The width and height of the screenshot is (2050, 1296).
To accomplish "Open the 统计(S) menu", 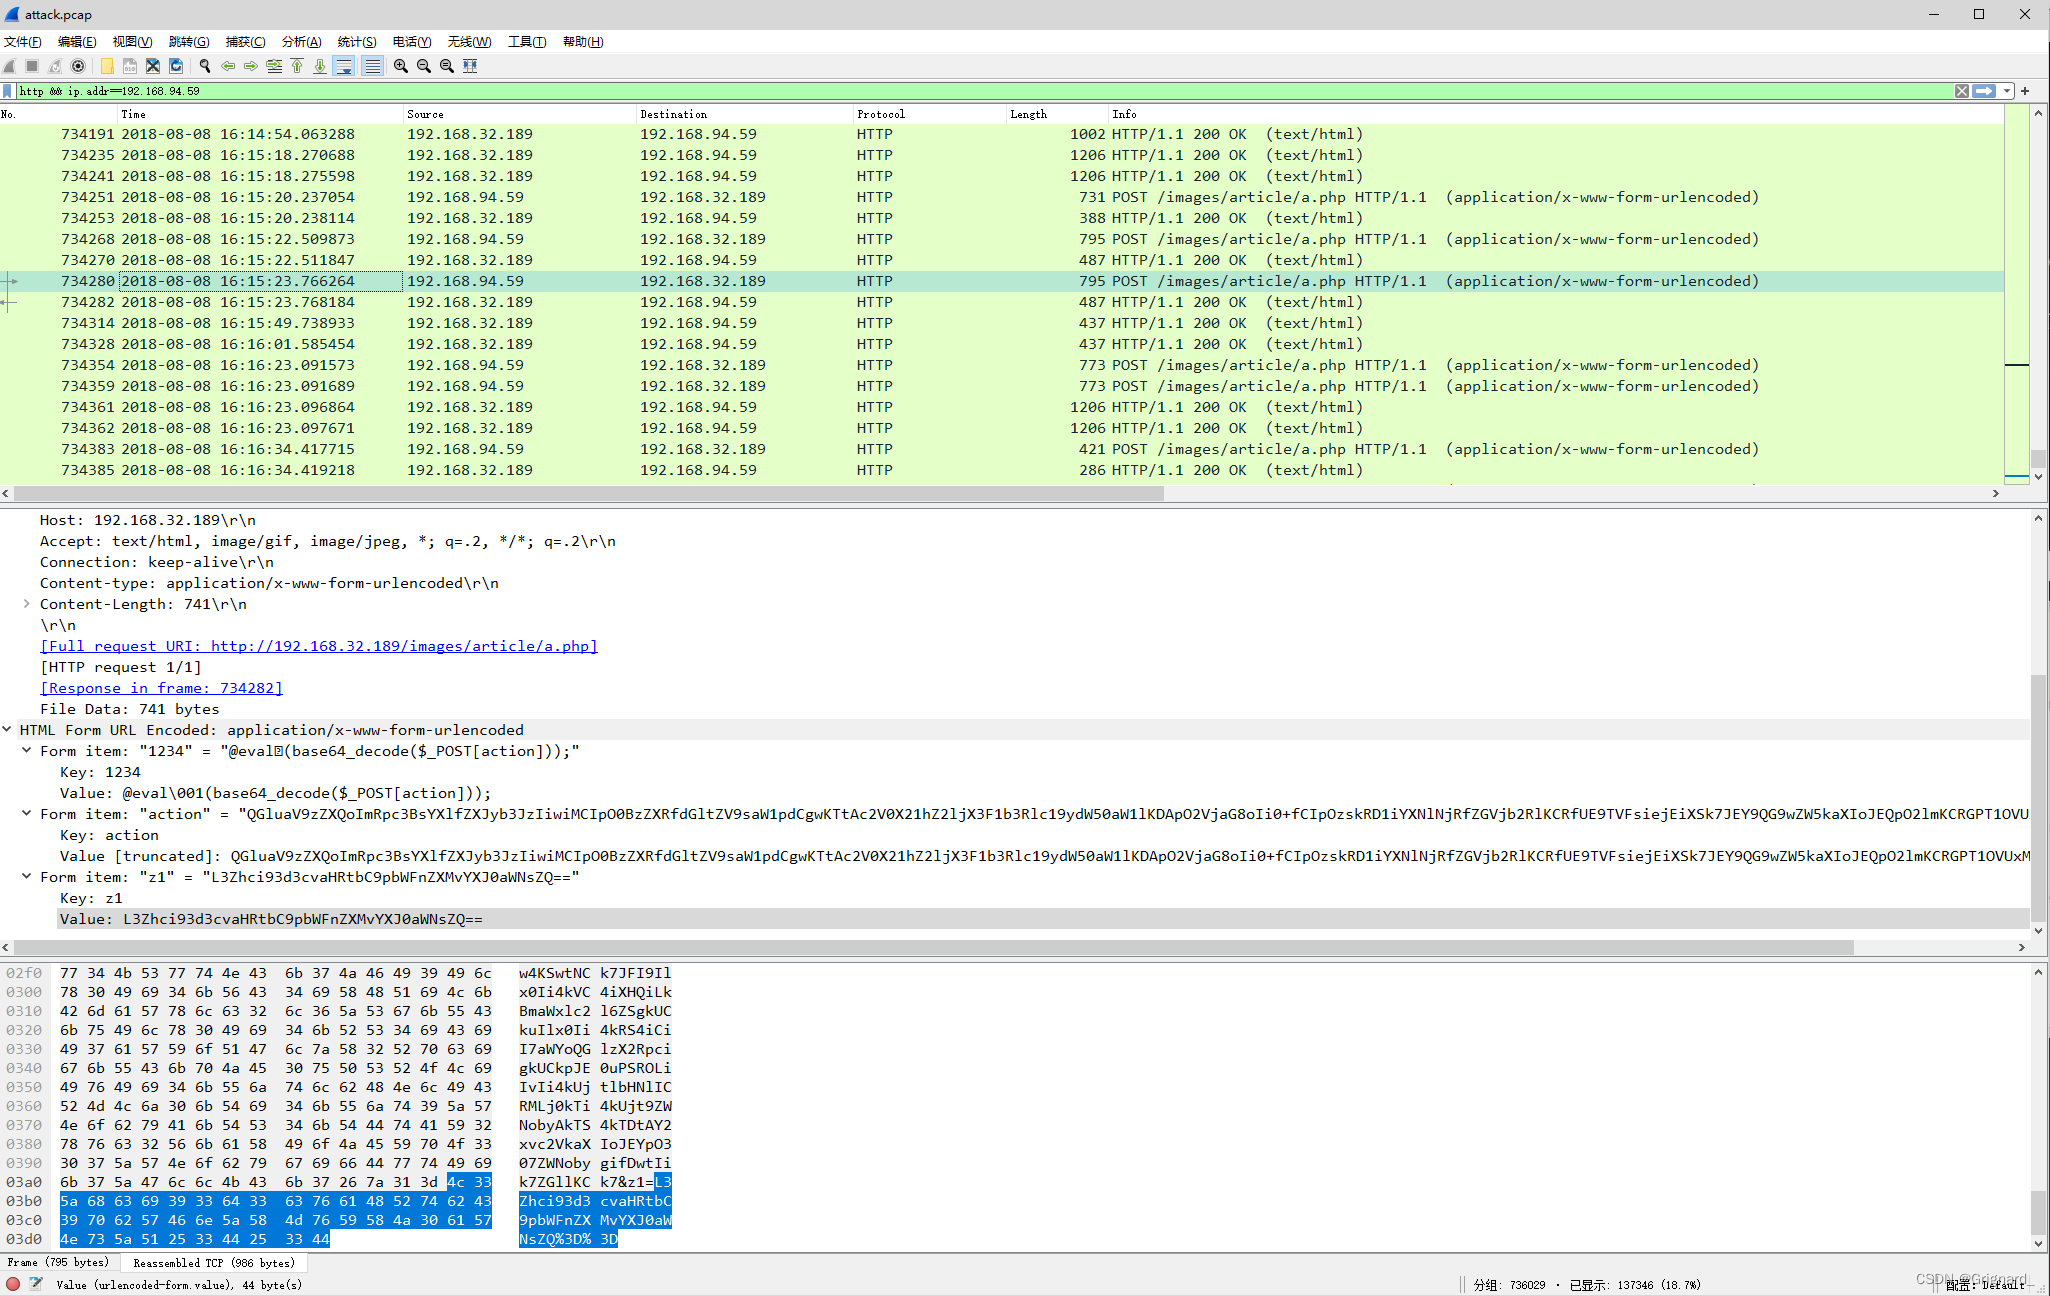I will click(x=357, y=42).
